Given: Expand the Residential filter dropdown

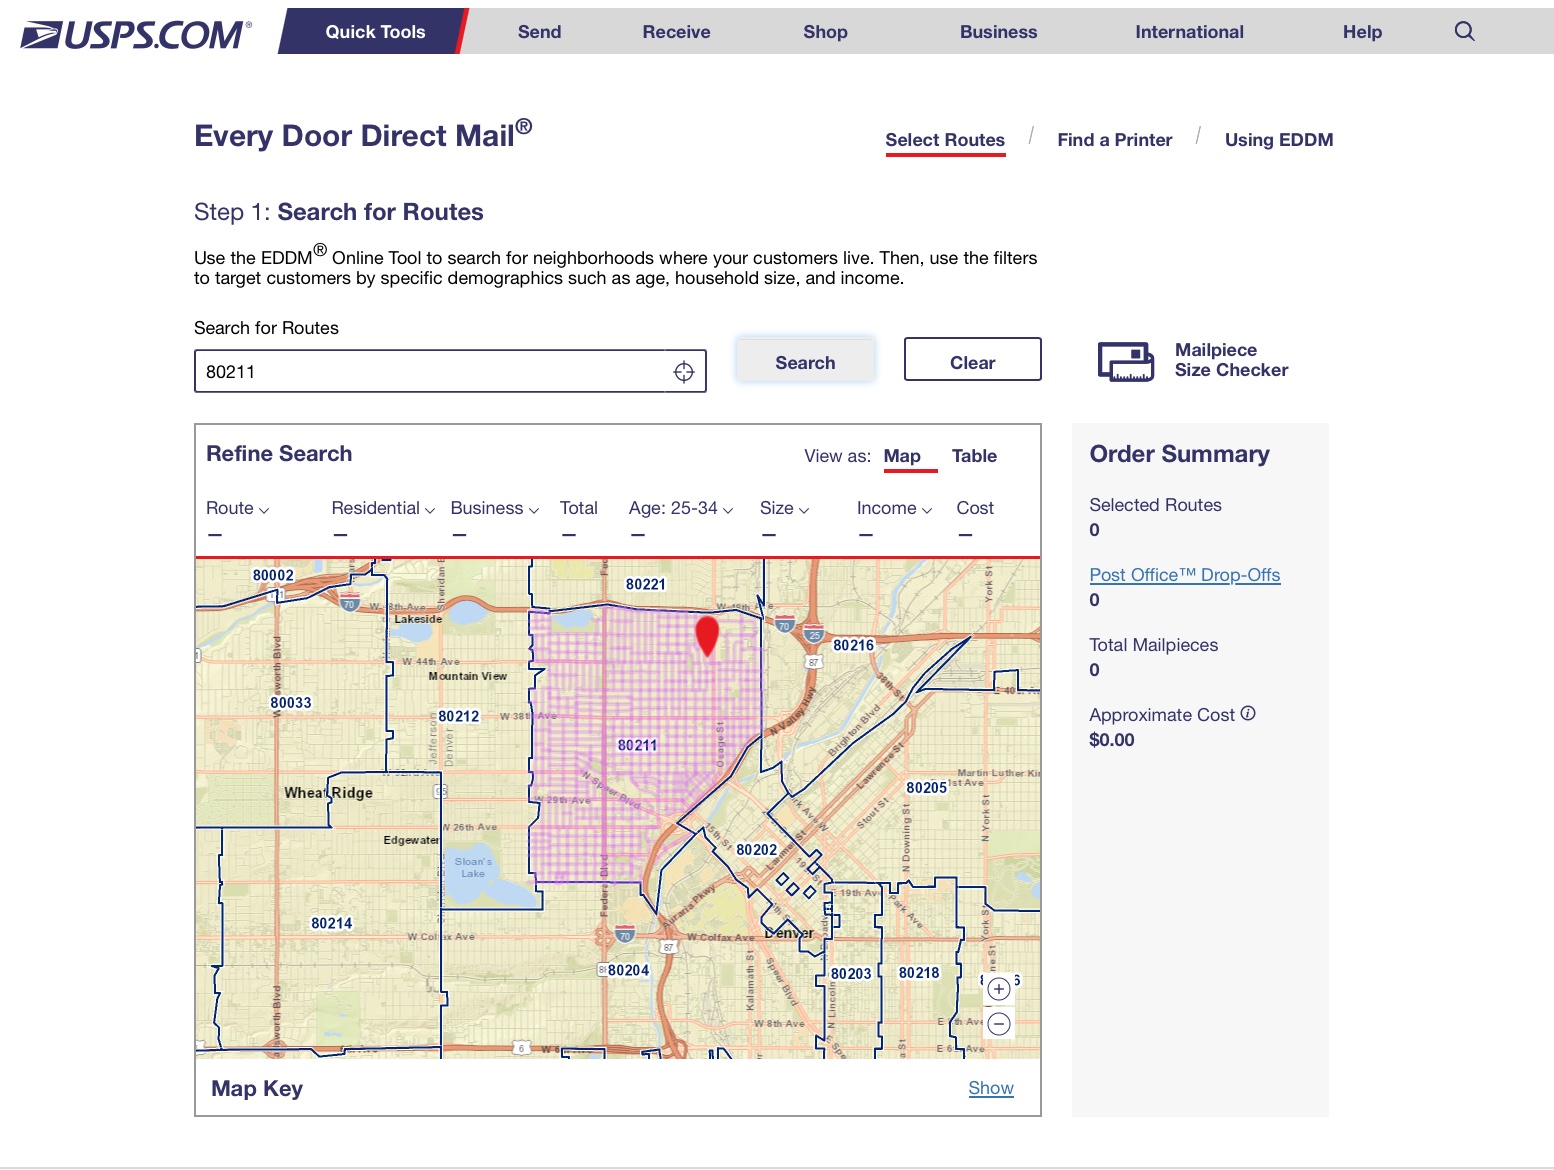Looking at the screenshot, I should (x=383, y=508).
